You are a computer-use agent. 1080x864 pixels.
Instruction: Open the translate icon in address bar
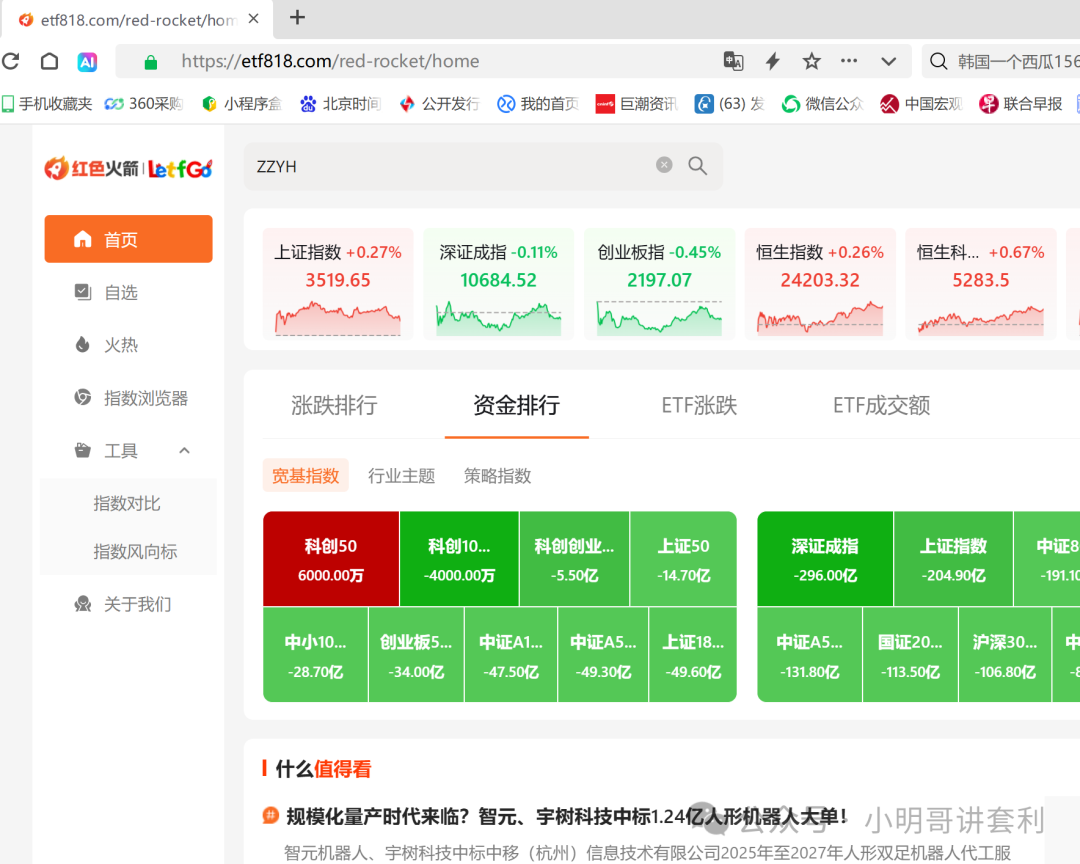click(733, 62)
